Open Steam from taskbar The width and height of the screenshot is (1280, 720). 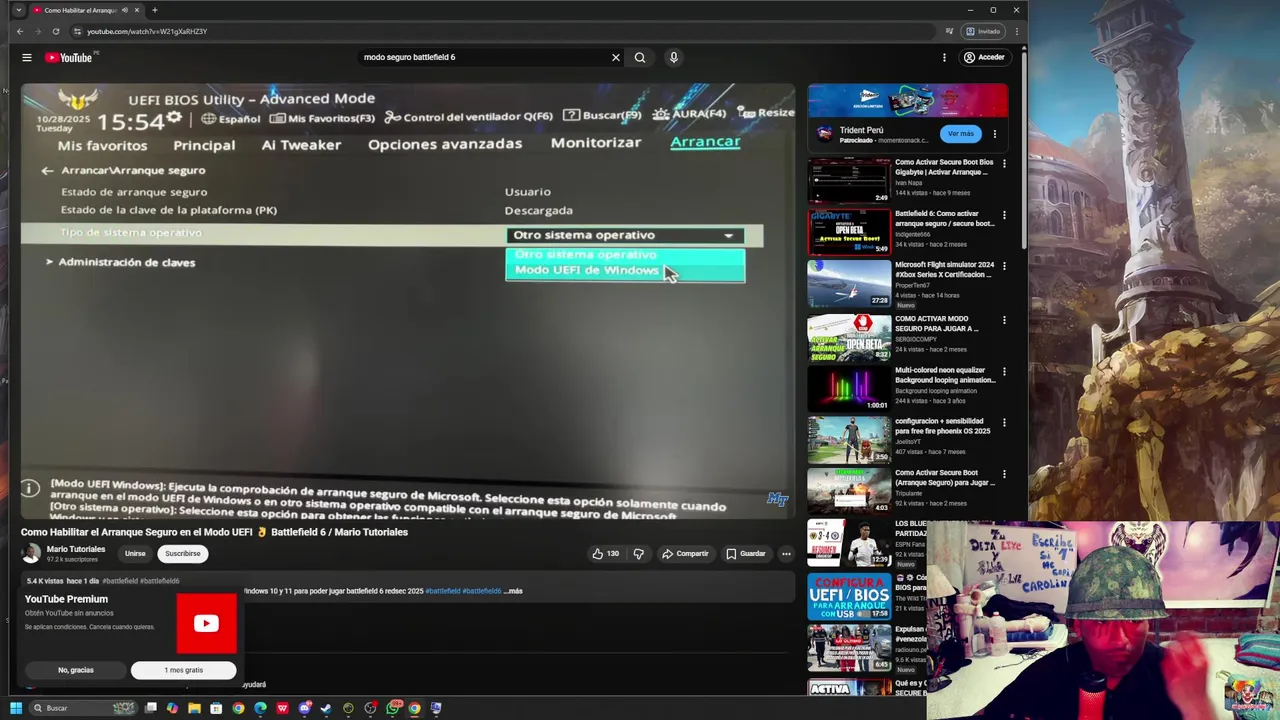(326, 708)
